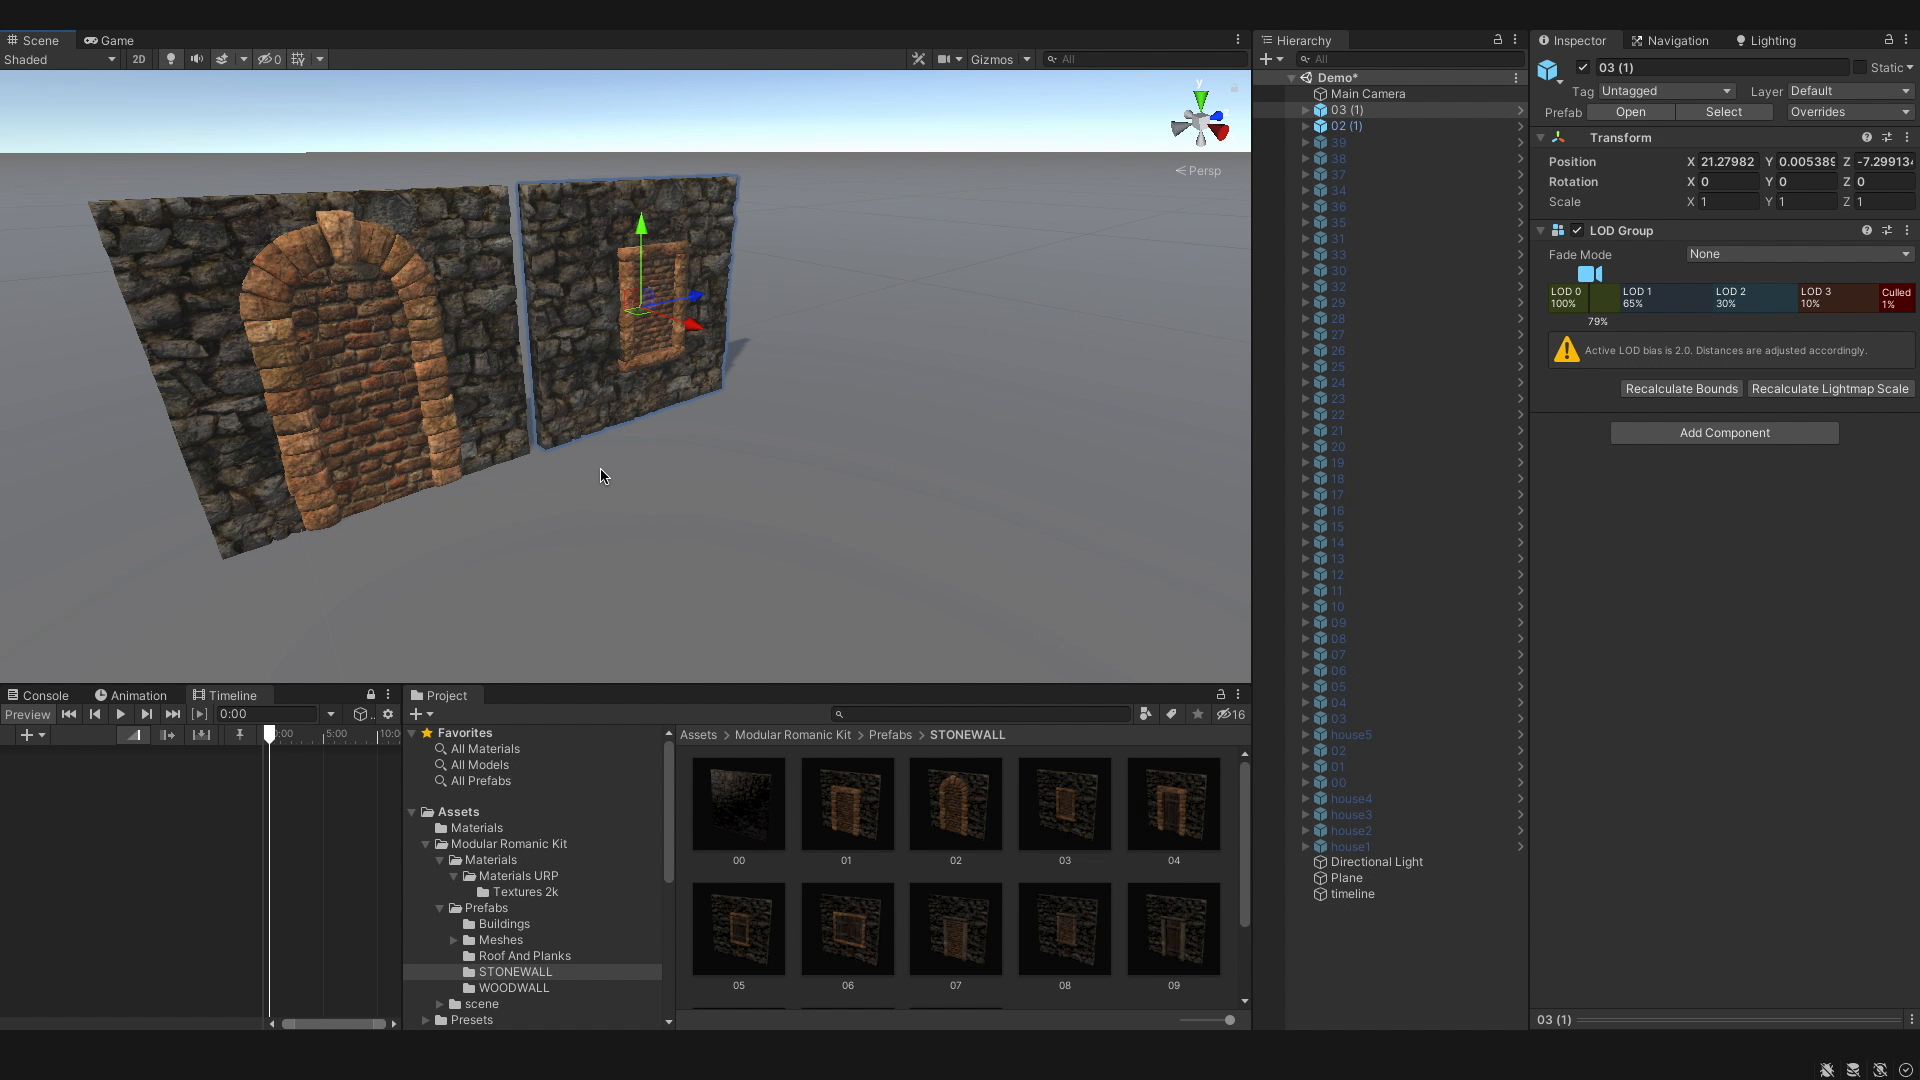Expand the 02 (1) object in Hierarchy
The width and height of the screenshot is (1920, 1080).
click(1305, 126)
